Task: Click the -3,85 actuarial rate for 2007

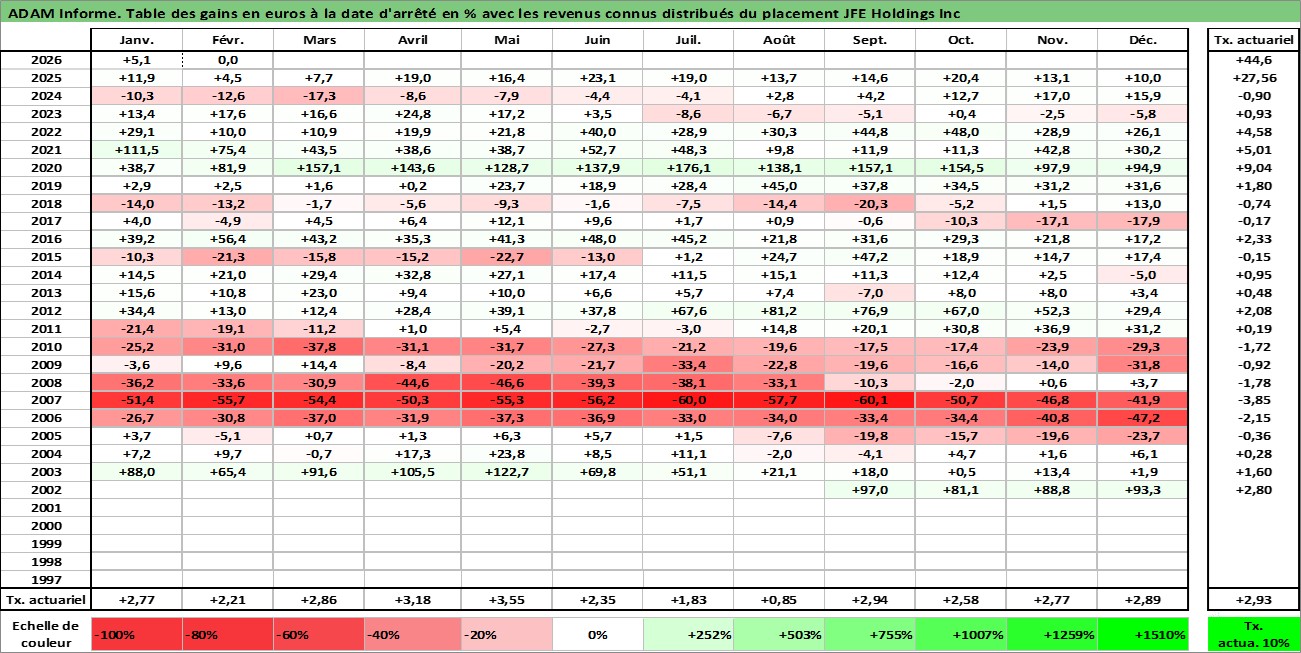Action: pyautogui.click(x=1254, y=400)
